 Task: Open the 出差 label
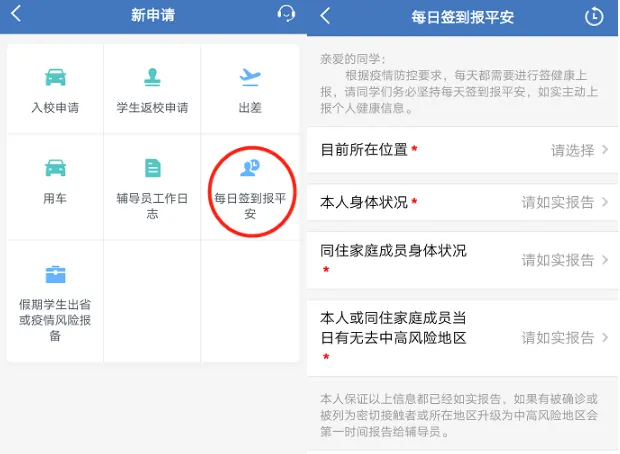[x=250, y=108]
